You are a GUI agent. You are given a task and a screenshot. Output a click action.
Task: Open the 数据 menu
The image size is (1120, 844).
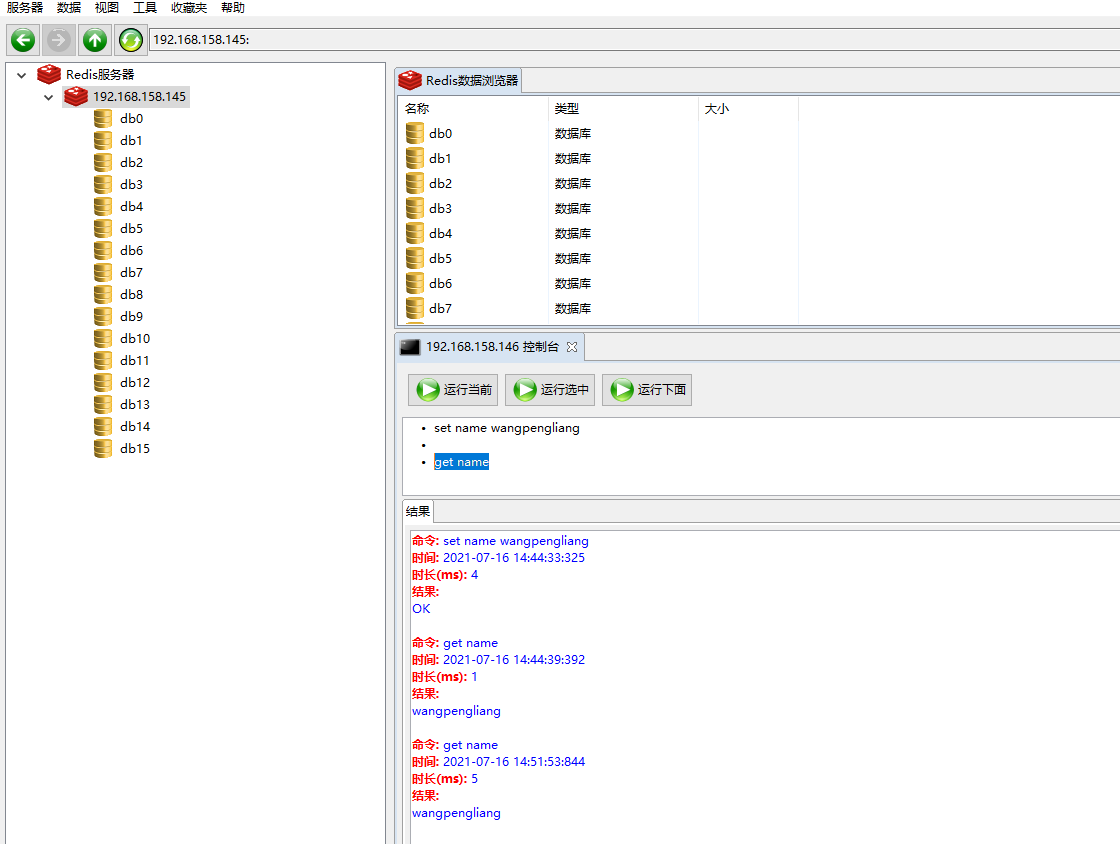pyautogui.click(x=69, y=8)
